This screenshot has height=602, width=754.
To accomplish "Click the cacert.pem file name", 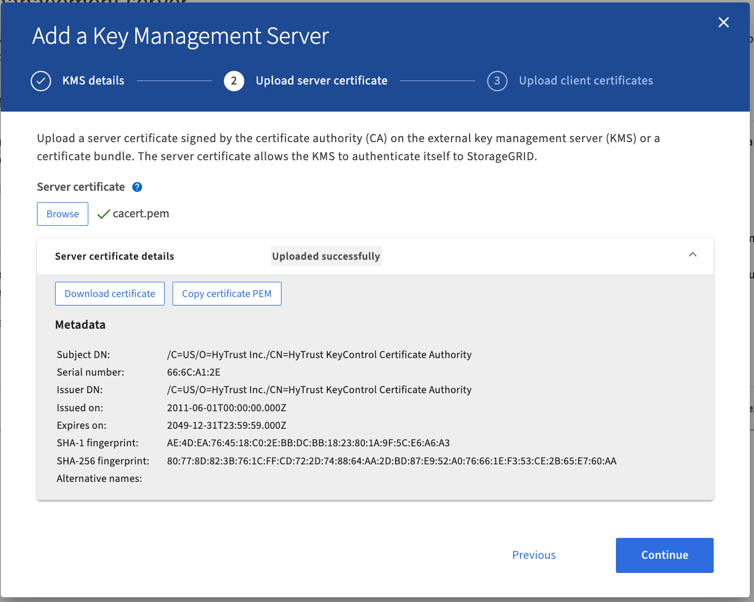I will click(x=141, y=214).
